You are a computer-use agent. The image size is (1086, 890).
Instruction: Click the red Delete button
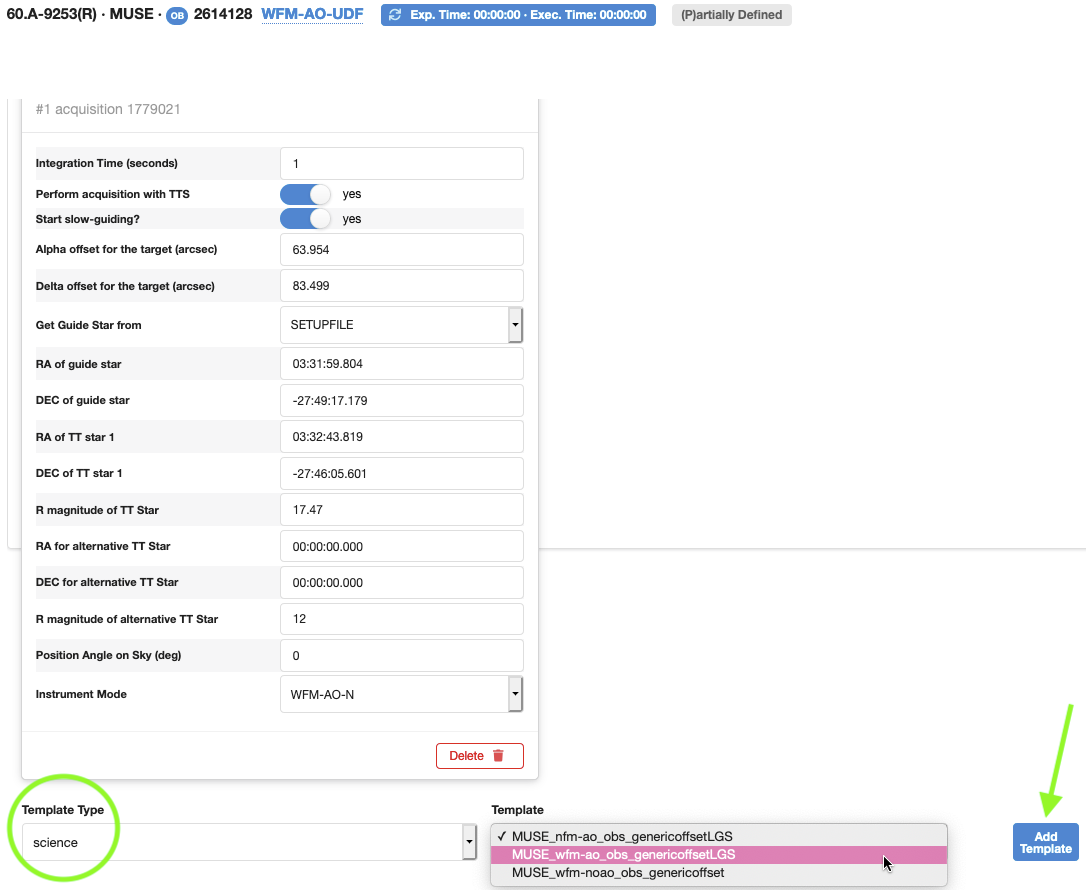(x=479, y=756)
